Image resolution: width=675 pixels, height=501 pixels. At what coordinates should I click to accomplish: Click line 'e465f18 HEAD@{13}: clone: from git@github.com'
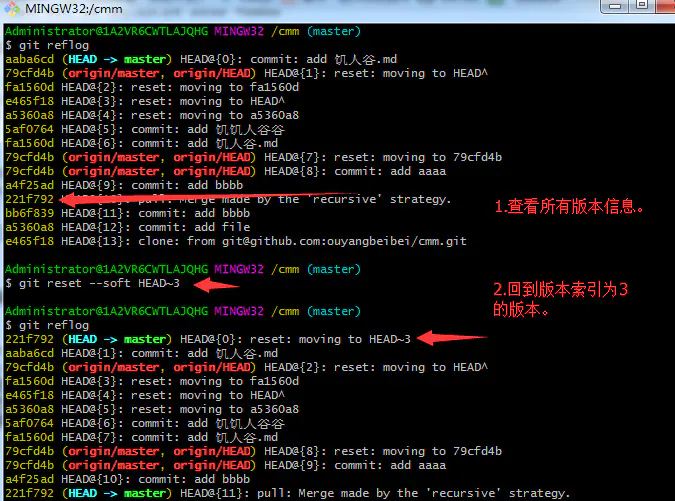[x=236, y=241]
